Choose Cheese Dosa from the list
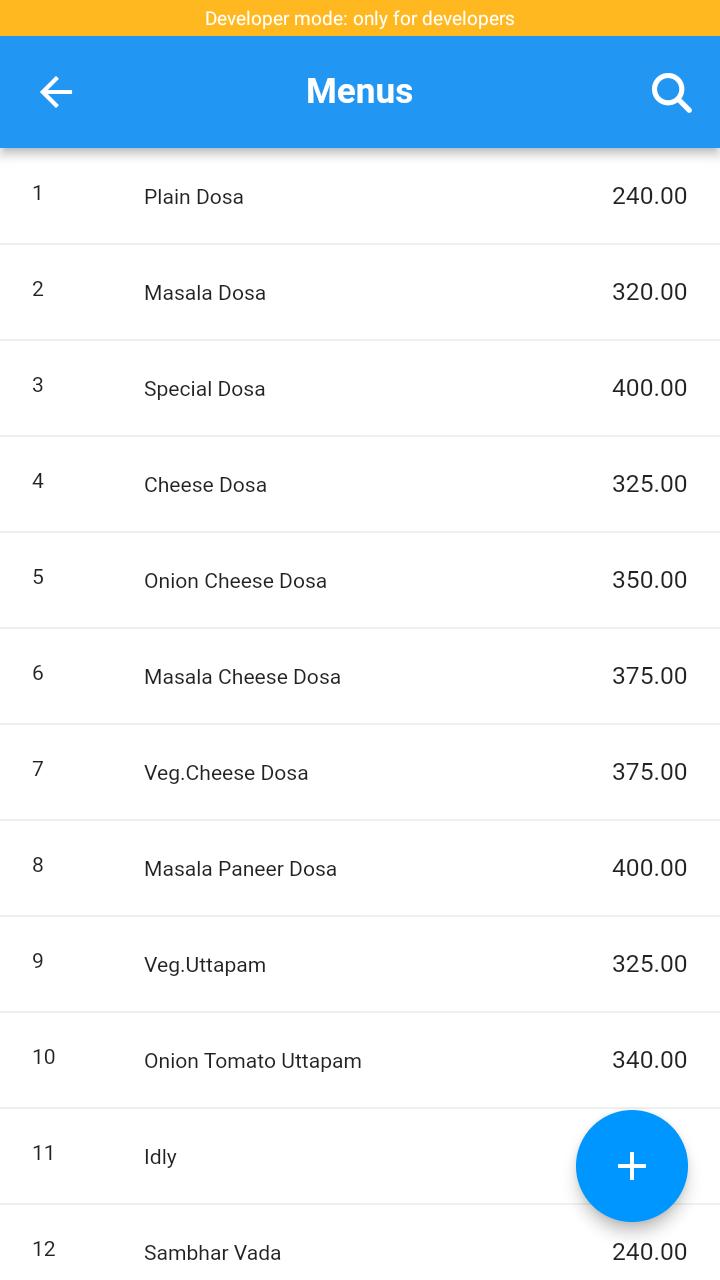 tap(360, 484)
